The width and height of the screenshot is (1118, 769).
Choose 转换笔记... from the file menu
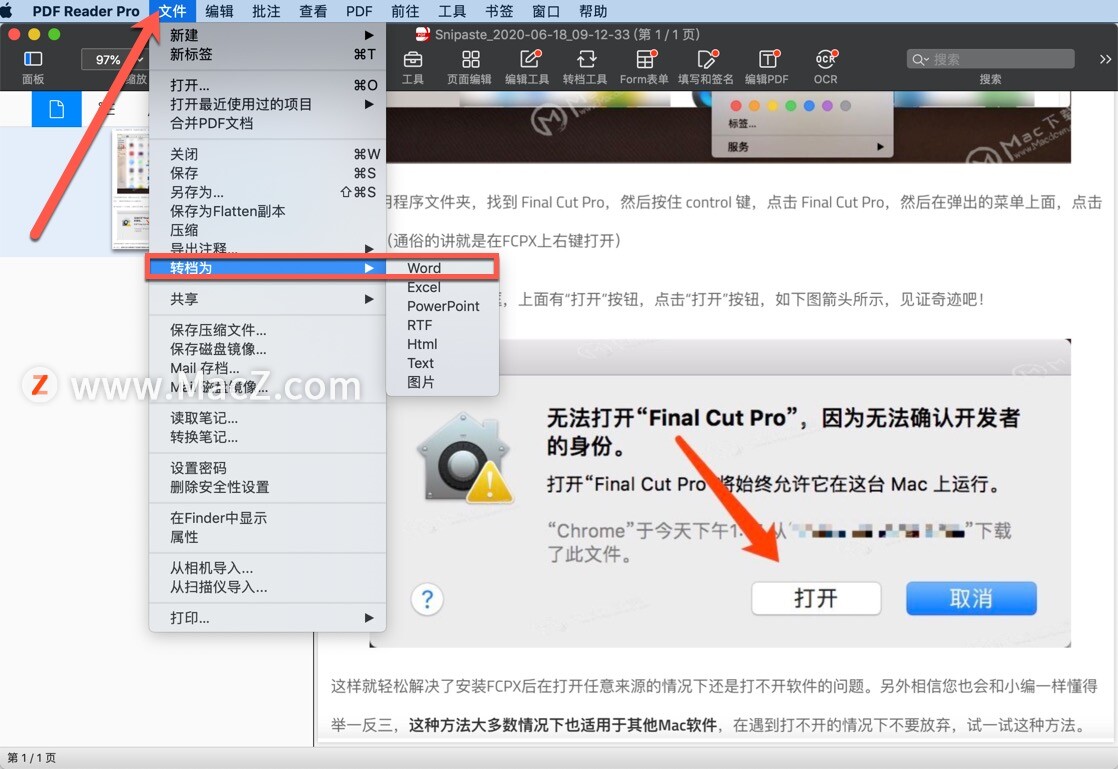pos(267,437)
